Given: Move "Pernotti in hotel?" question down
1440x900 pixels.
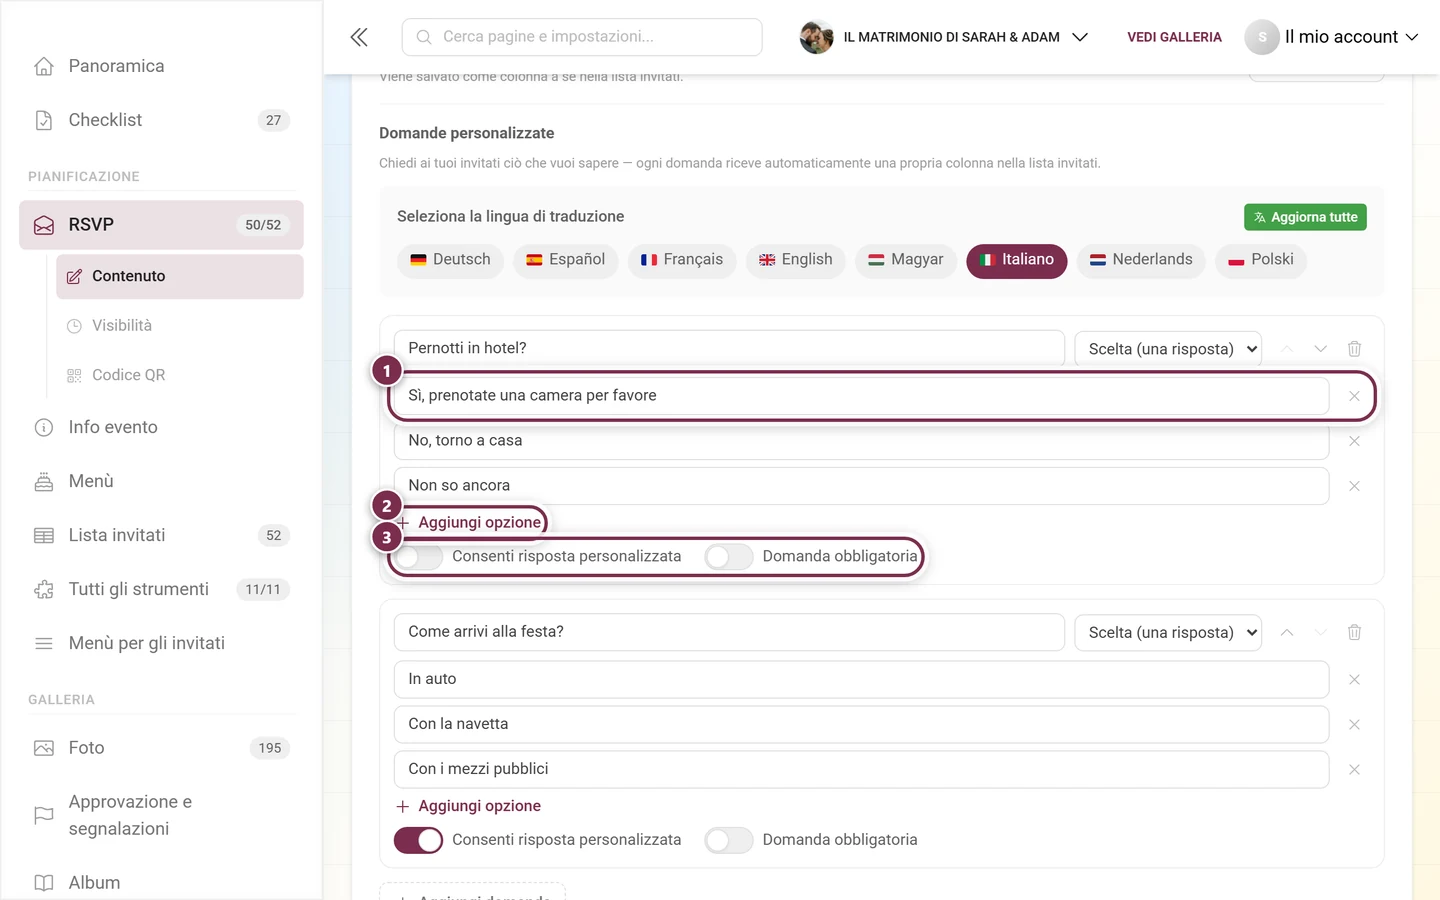Looking at the screenshot, I should (x=1320, y=349).
